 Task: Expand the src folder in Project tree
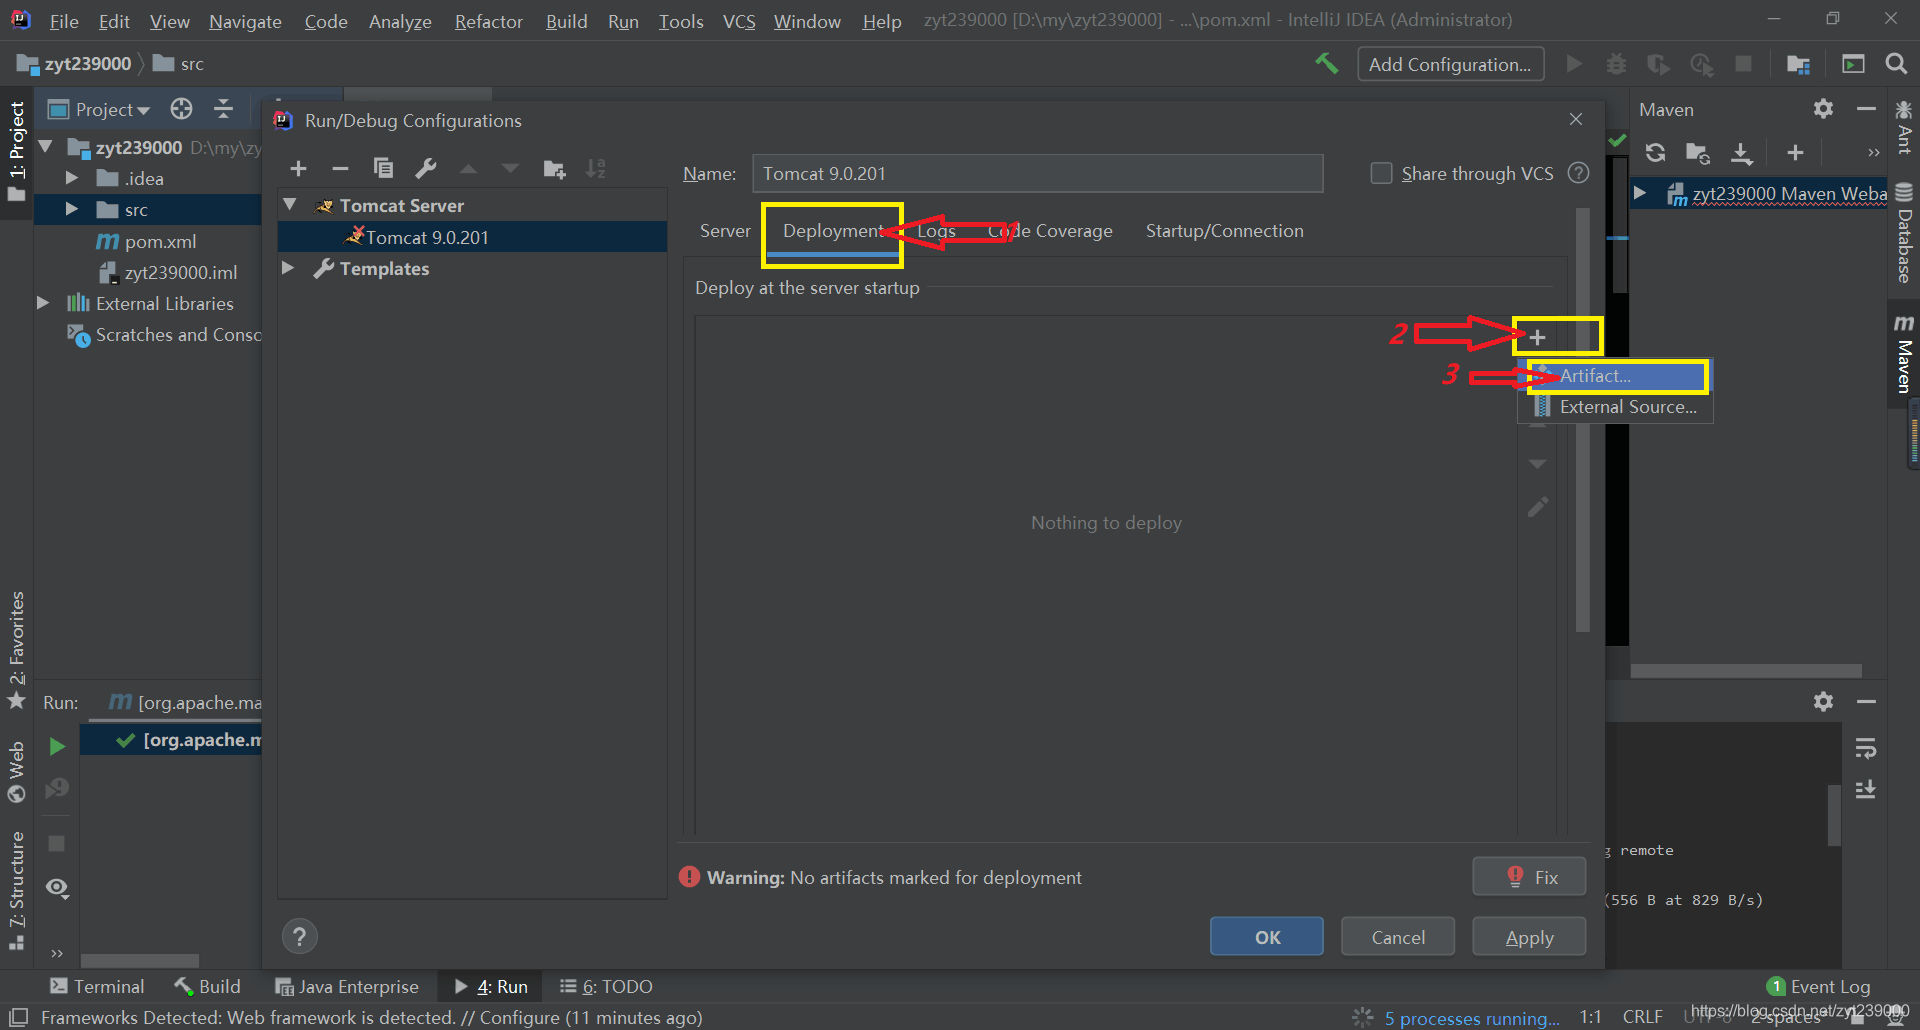[x=72, y=209]
